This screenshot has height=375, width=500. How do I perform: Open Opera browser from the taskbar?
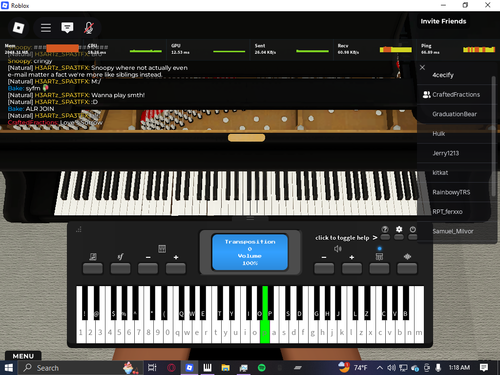point(171,368)
